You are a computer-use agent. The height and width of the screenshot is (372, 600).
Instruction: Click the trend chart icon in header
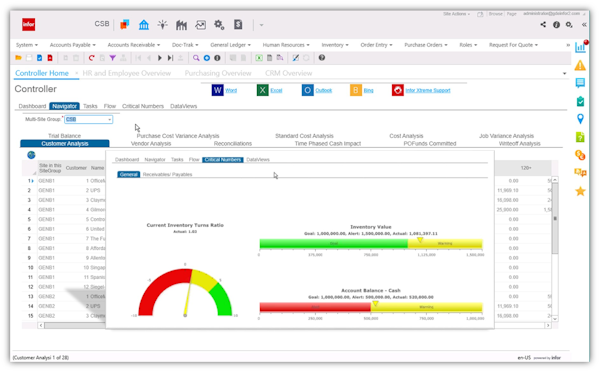pyautogui.click(x=200, y=25)
